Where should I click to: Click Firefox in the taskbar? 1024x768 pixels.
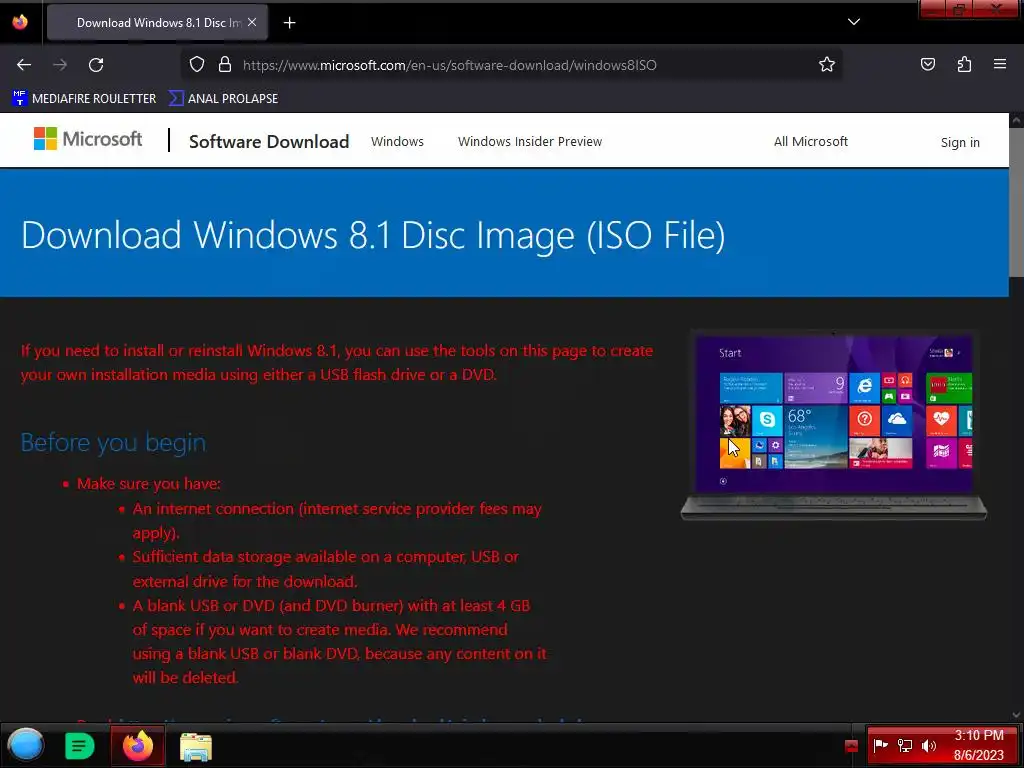tap(138, 746)
